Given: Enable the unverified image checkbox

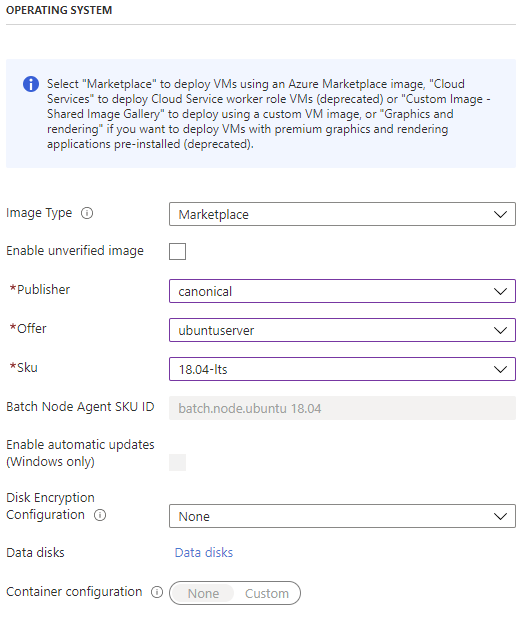Looking at the screenshot, I should click(x=177, y=251).
